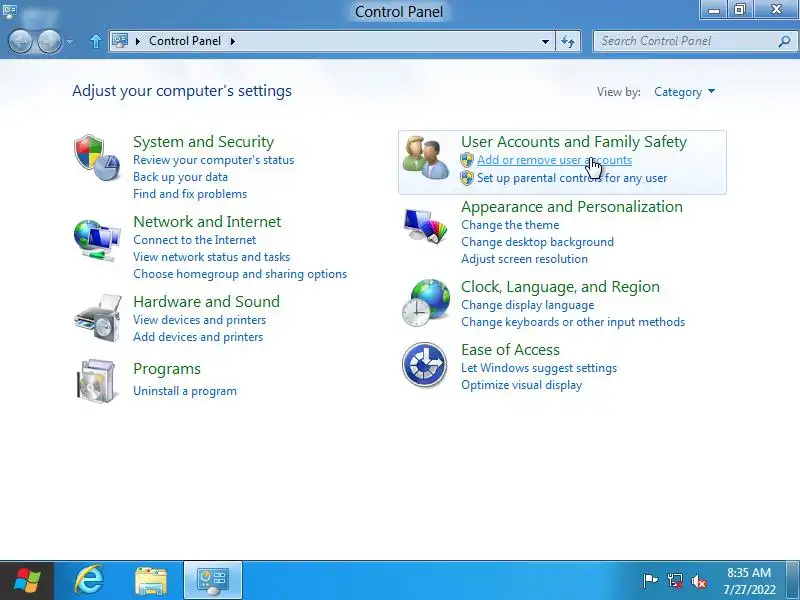
Task: Open the User Accounts people icon
Action: (x=426, y=157)
